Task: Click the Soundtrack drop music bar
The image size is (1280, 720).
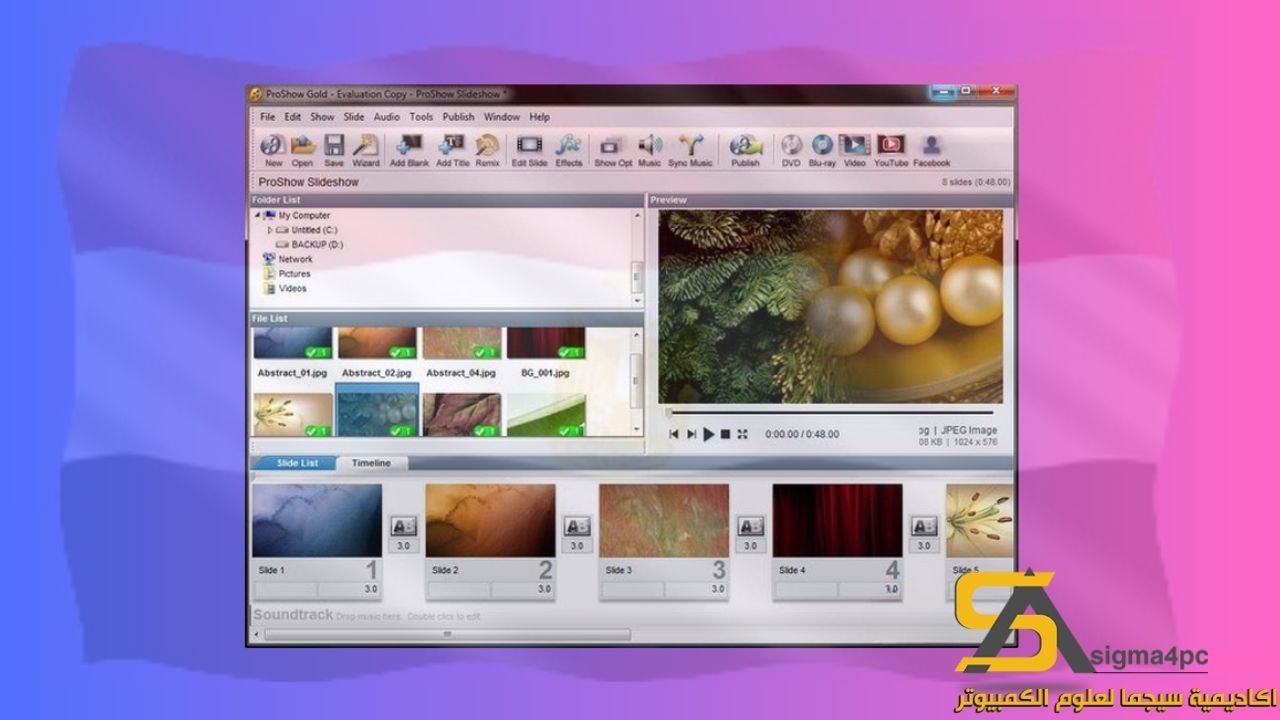Action: 630,615
